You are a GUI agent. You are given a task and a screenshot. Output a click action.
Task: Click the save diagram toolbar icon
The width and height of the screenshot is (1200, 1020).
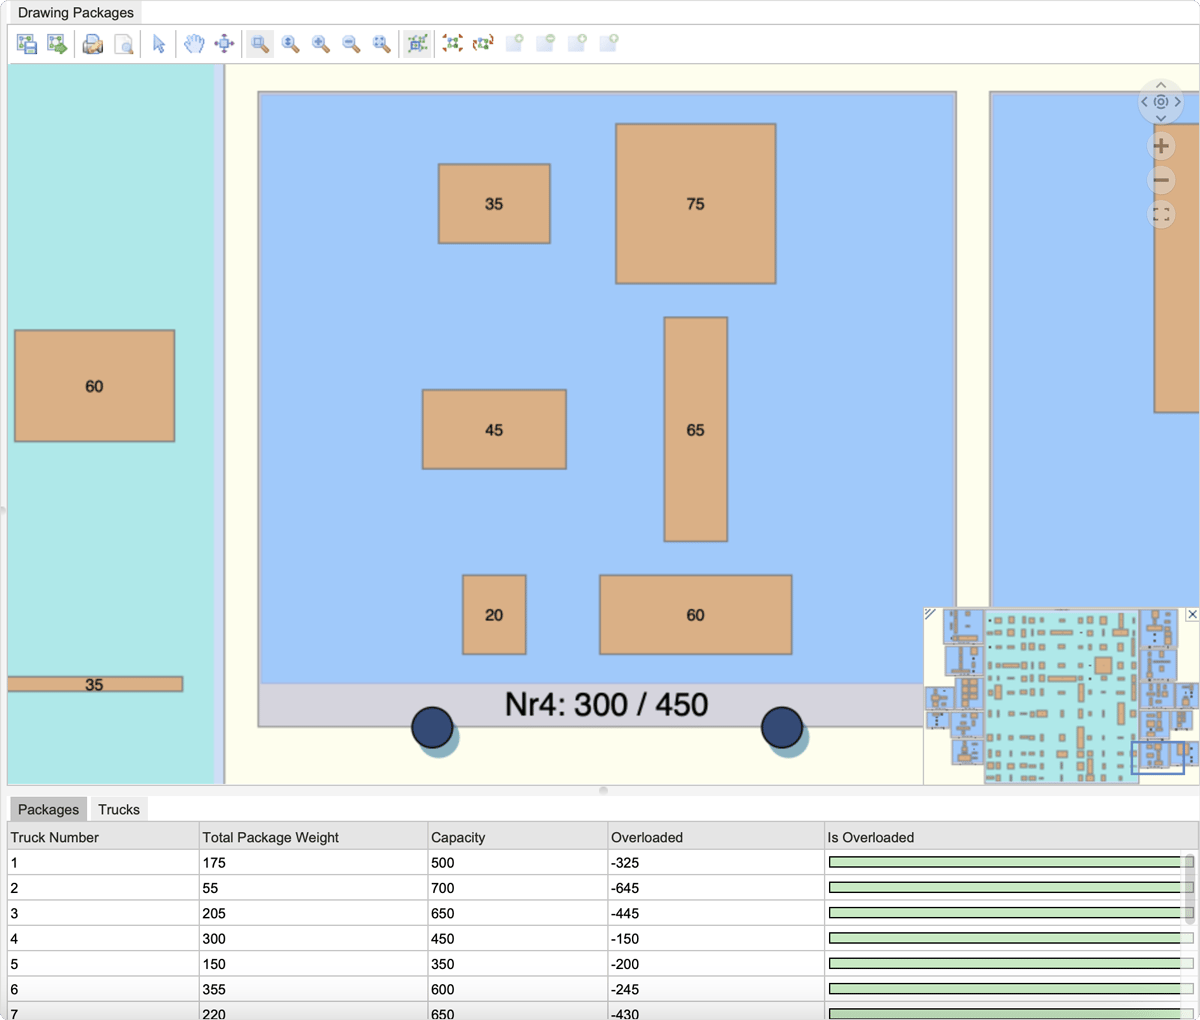(x=27, y=44)
